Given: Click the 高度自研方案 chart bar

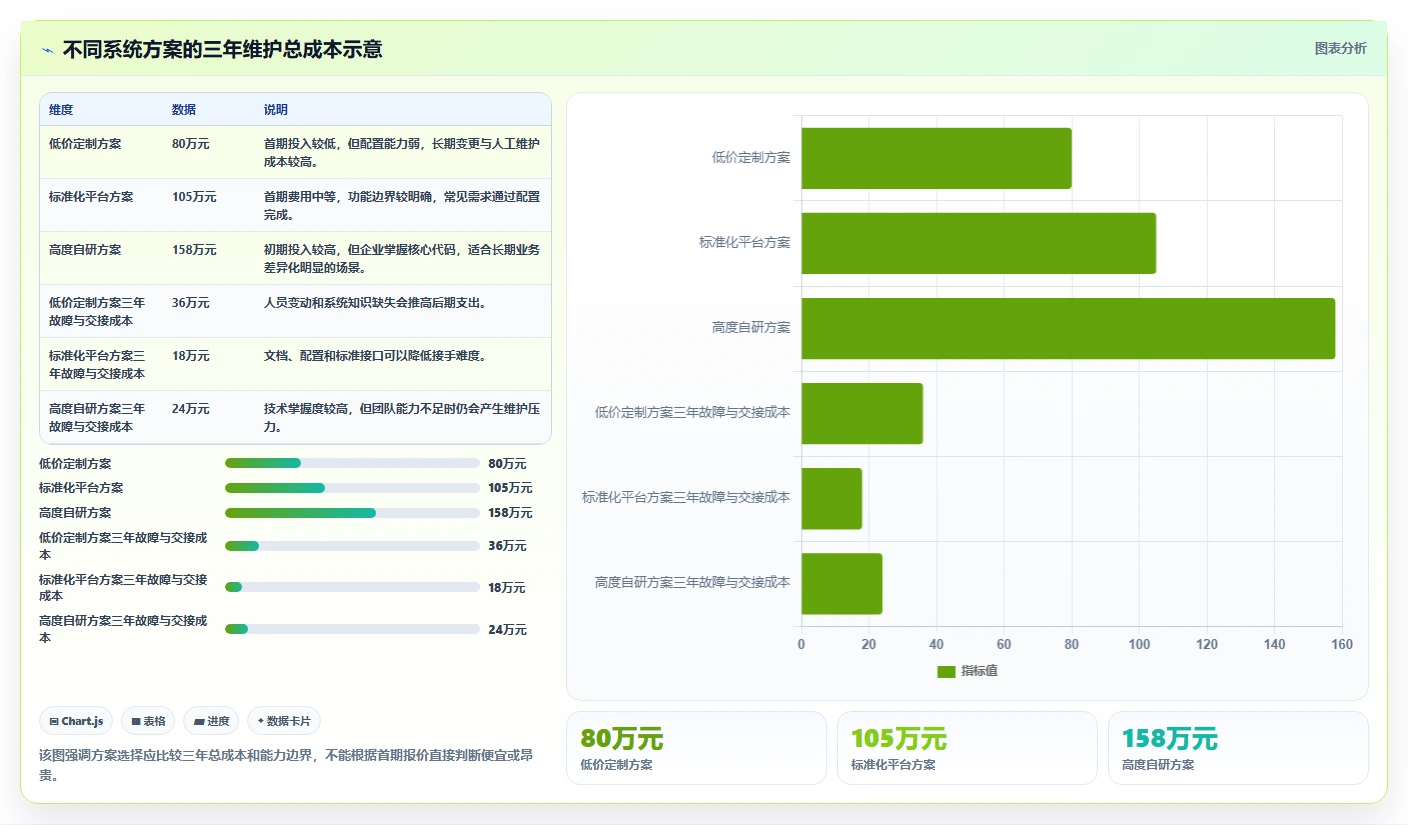Looking at the screenshot, I should [x=1068, y=328].
